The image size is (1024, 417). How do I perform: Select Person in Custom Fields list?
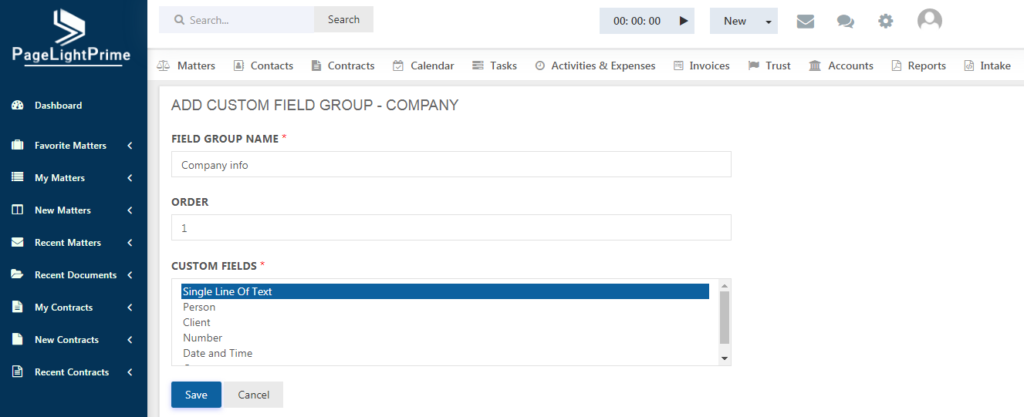coord(445,307)
